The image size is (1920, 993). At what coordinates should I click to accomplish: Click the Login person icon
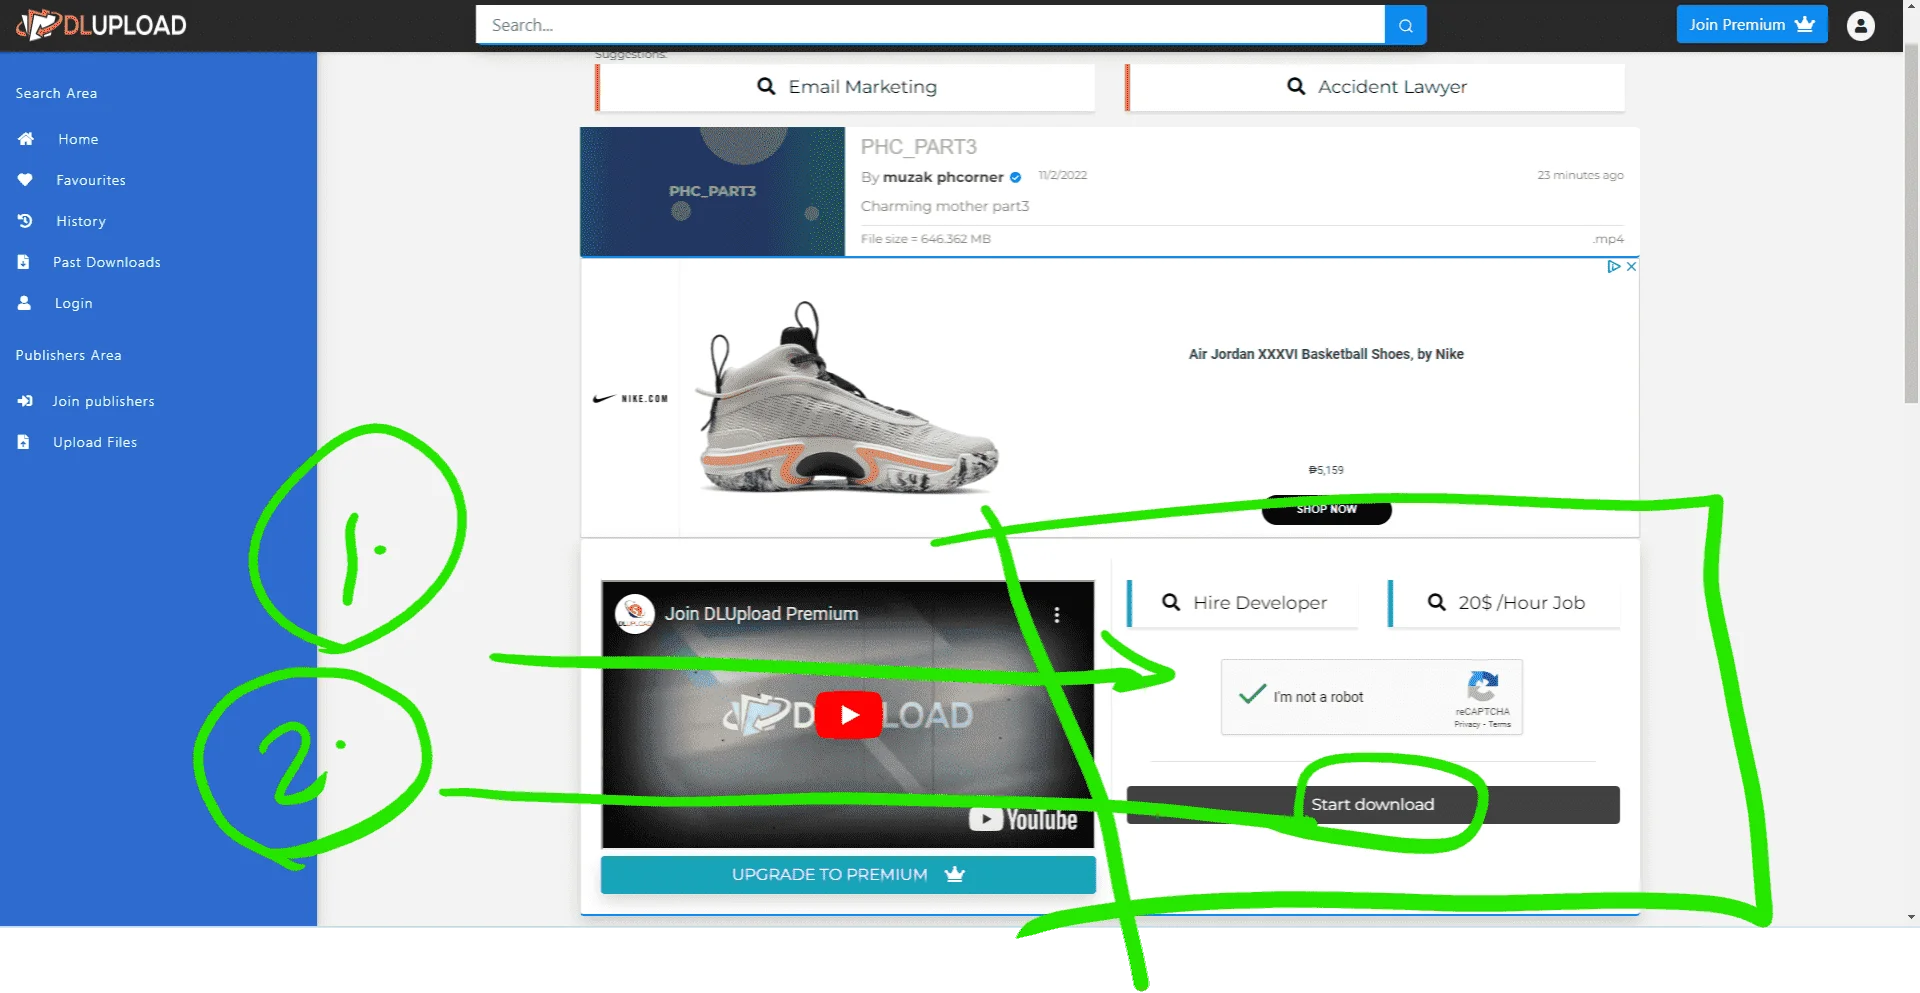(24, 303)
